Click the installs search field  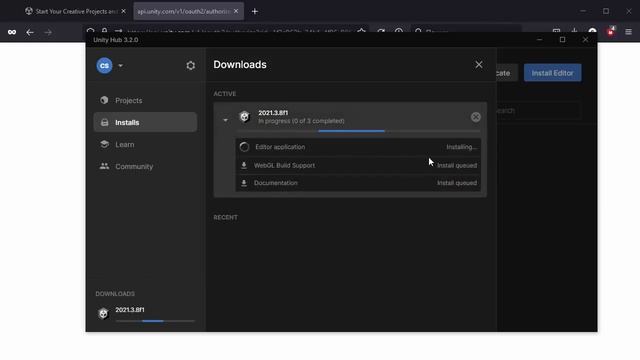pos(538,111)
